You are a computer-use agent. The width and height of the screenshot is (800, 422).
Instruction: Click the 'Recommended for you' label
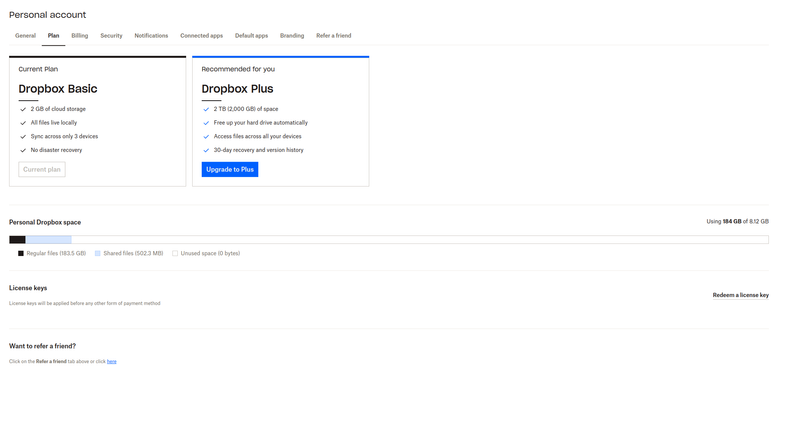(238, 69)
